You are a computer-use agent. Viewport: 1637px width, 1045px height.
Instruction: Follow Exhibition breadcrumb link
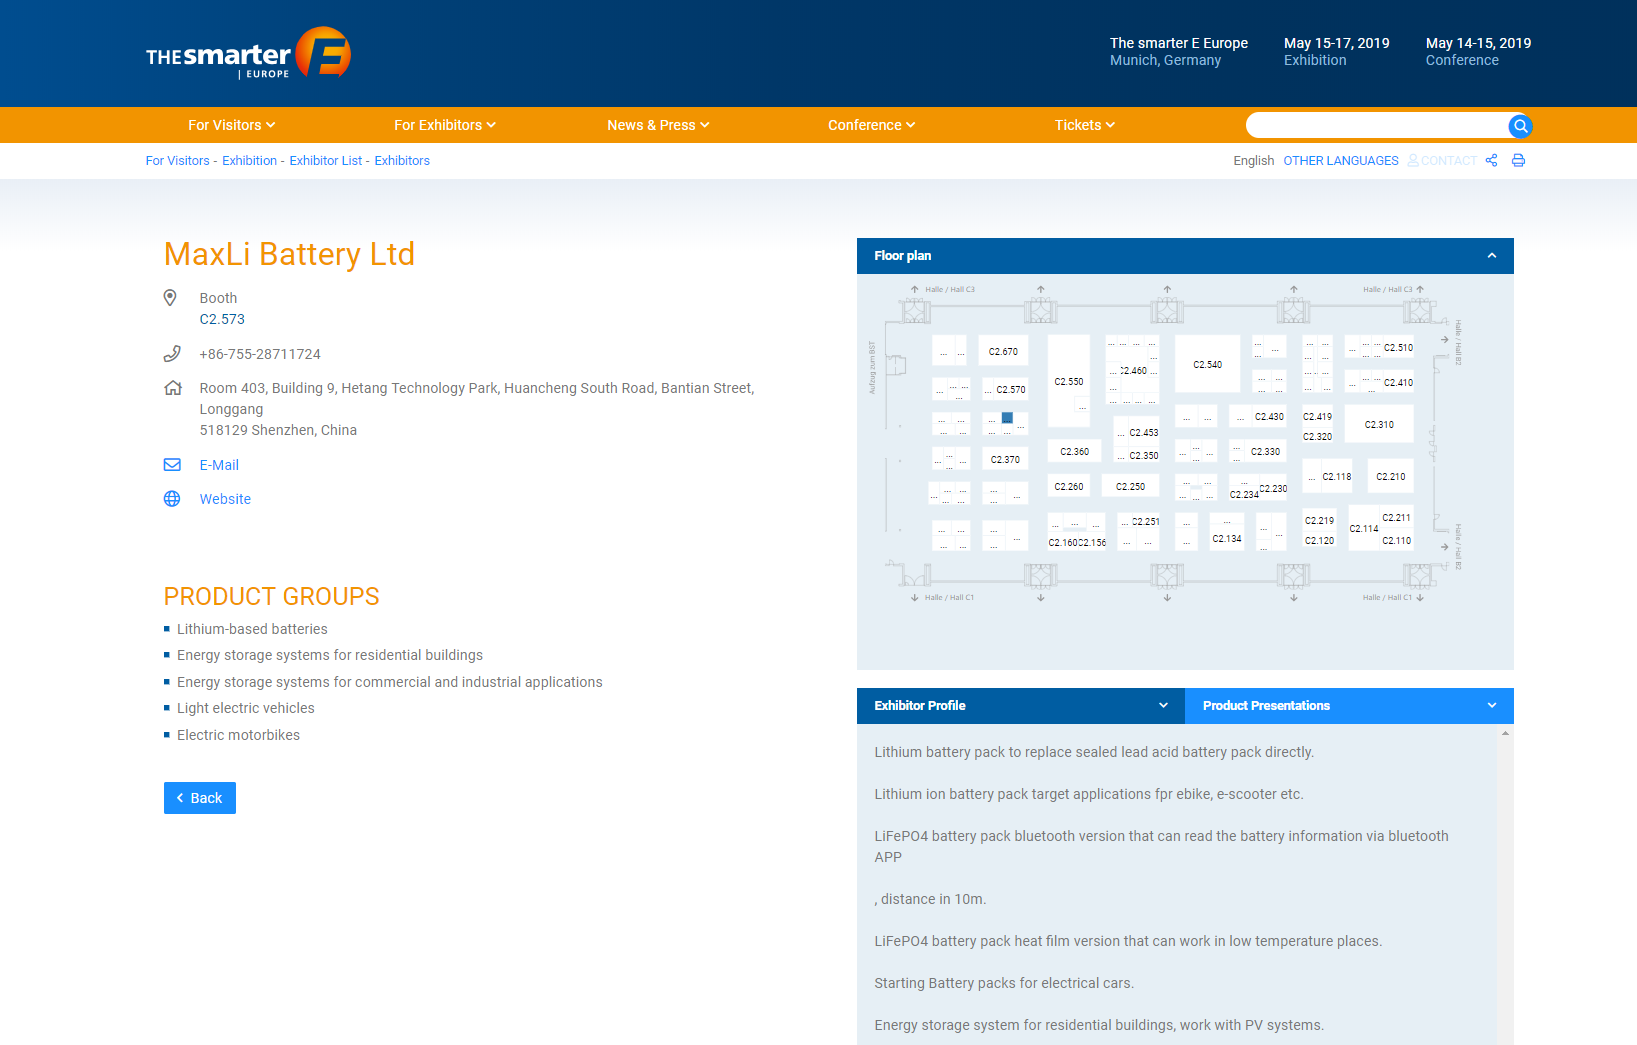(x=250, y=161)
